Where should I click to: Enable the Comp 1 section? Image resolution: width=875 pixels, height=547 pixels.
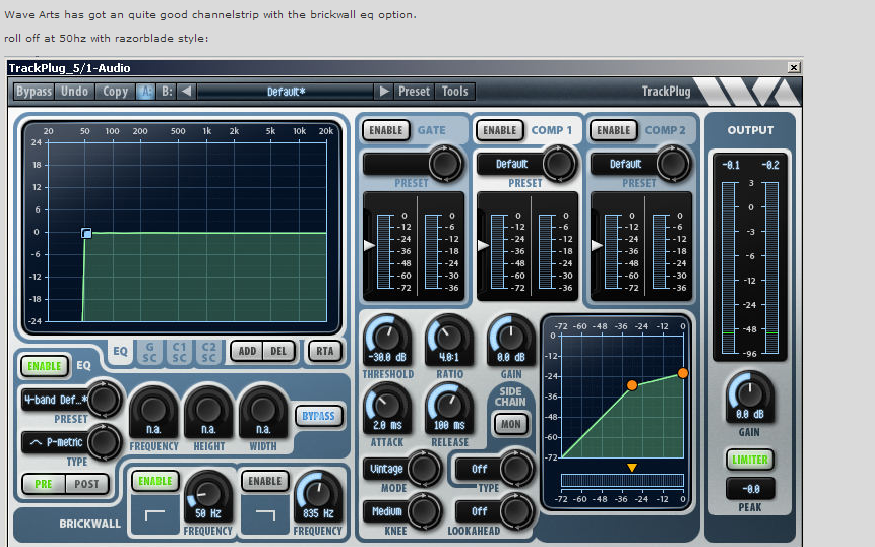pyautogui.click(x=499, y=130)
